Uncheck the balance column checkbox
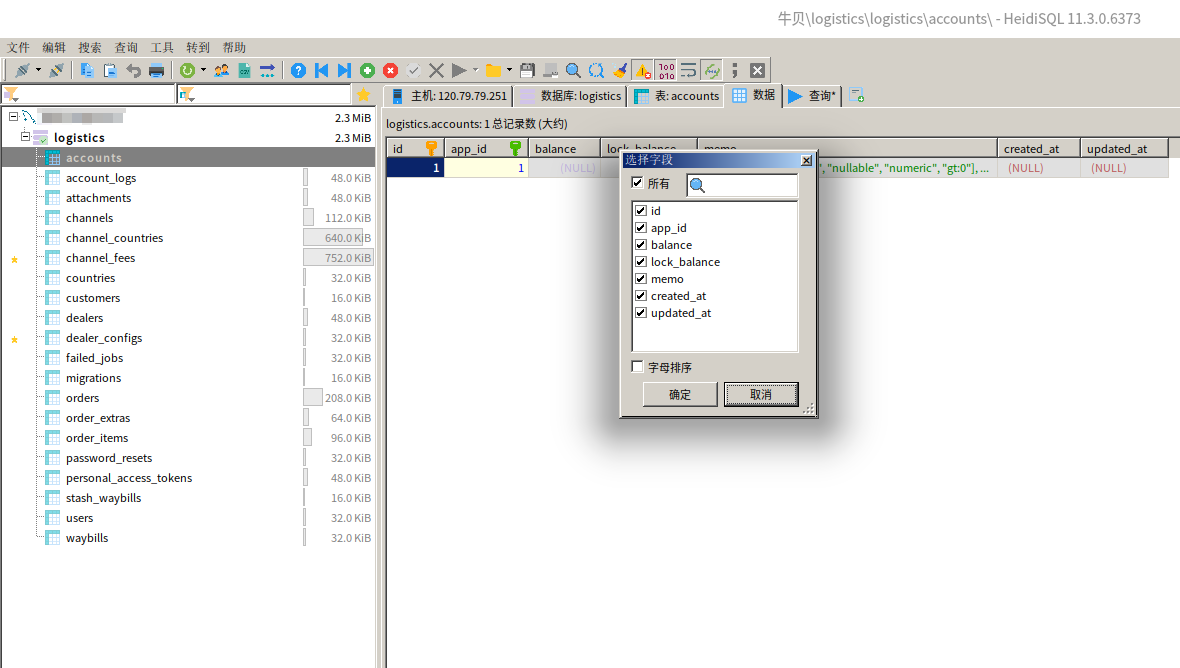This screenshot has height=668, width=1180. [641, 244]
